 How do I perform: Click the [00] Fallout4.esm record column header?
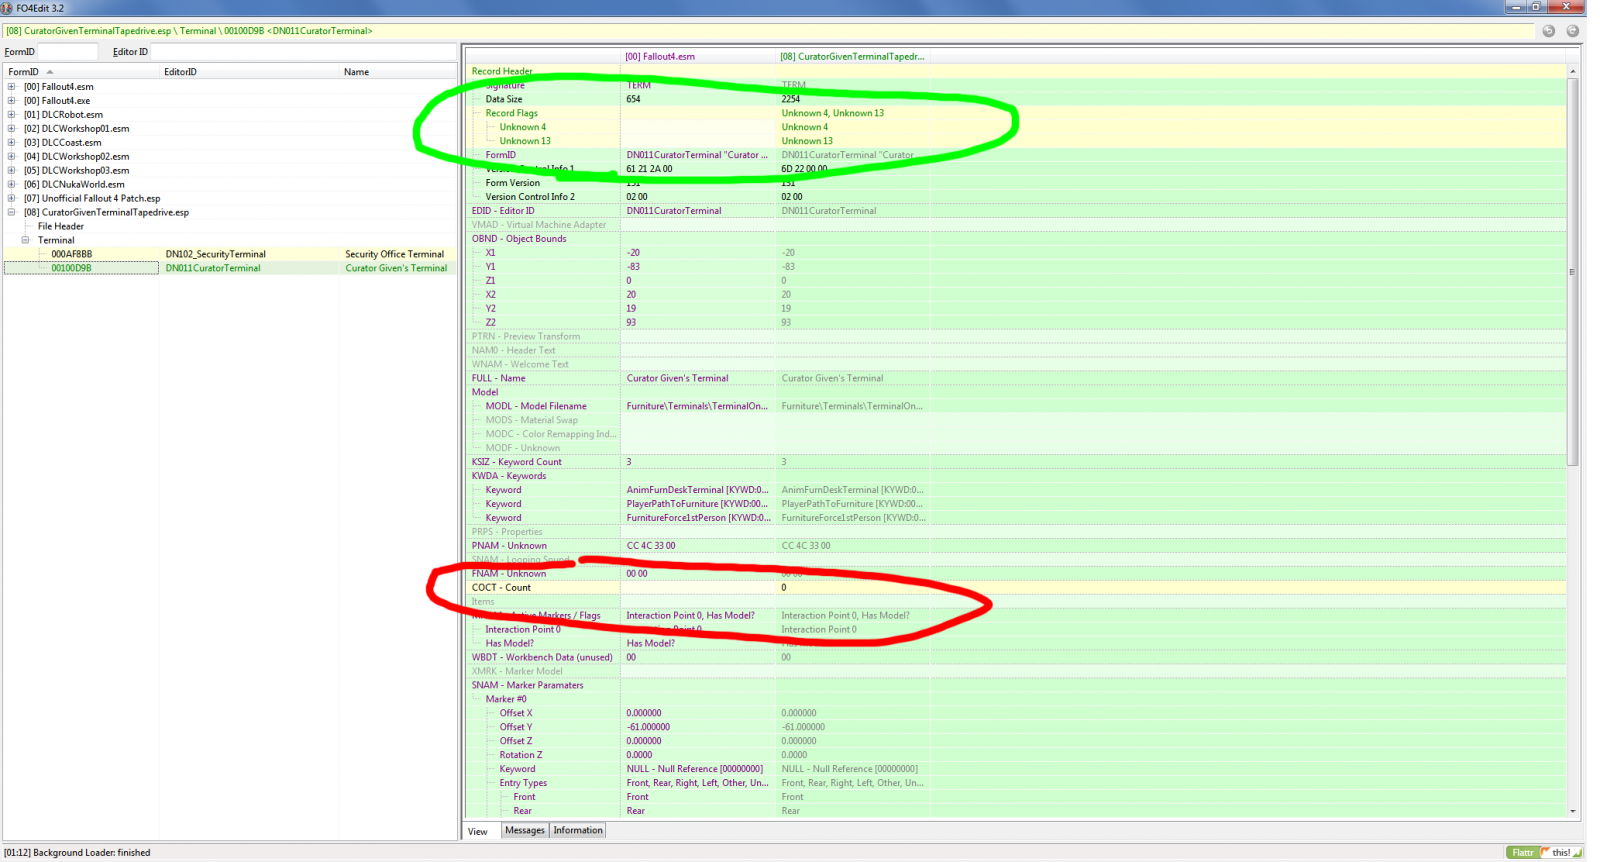(698, 57)
